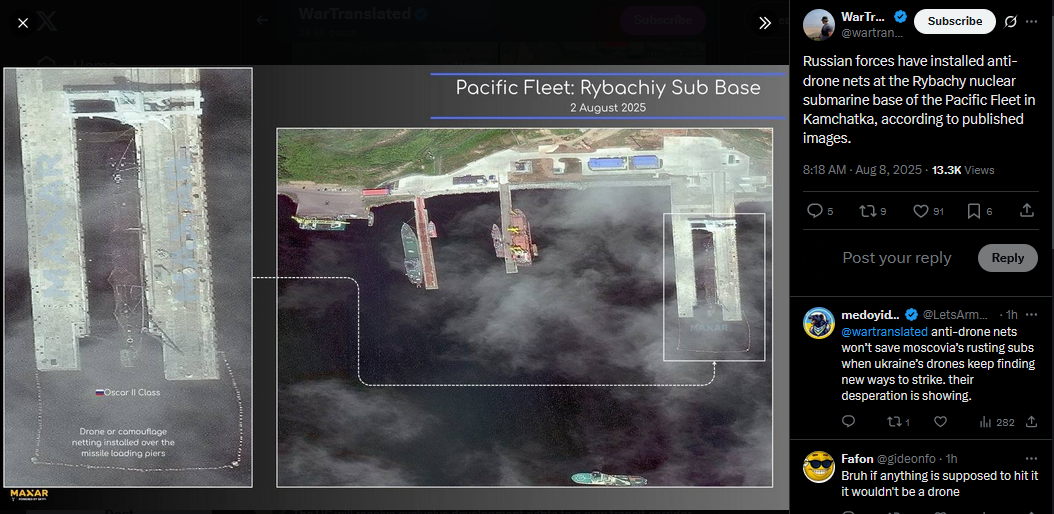The width and height of the screenshot is (1054, 514).
Task: Click the @LetsArm... handle in the reply
Action: click(955, 314)
